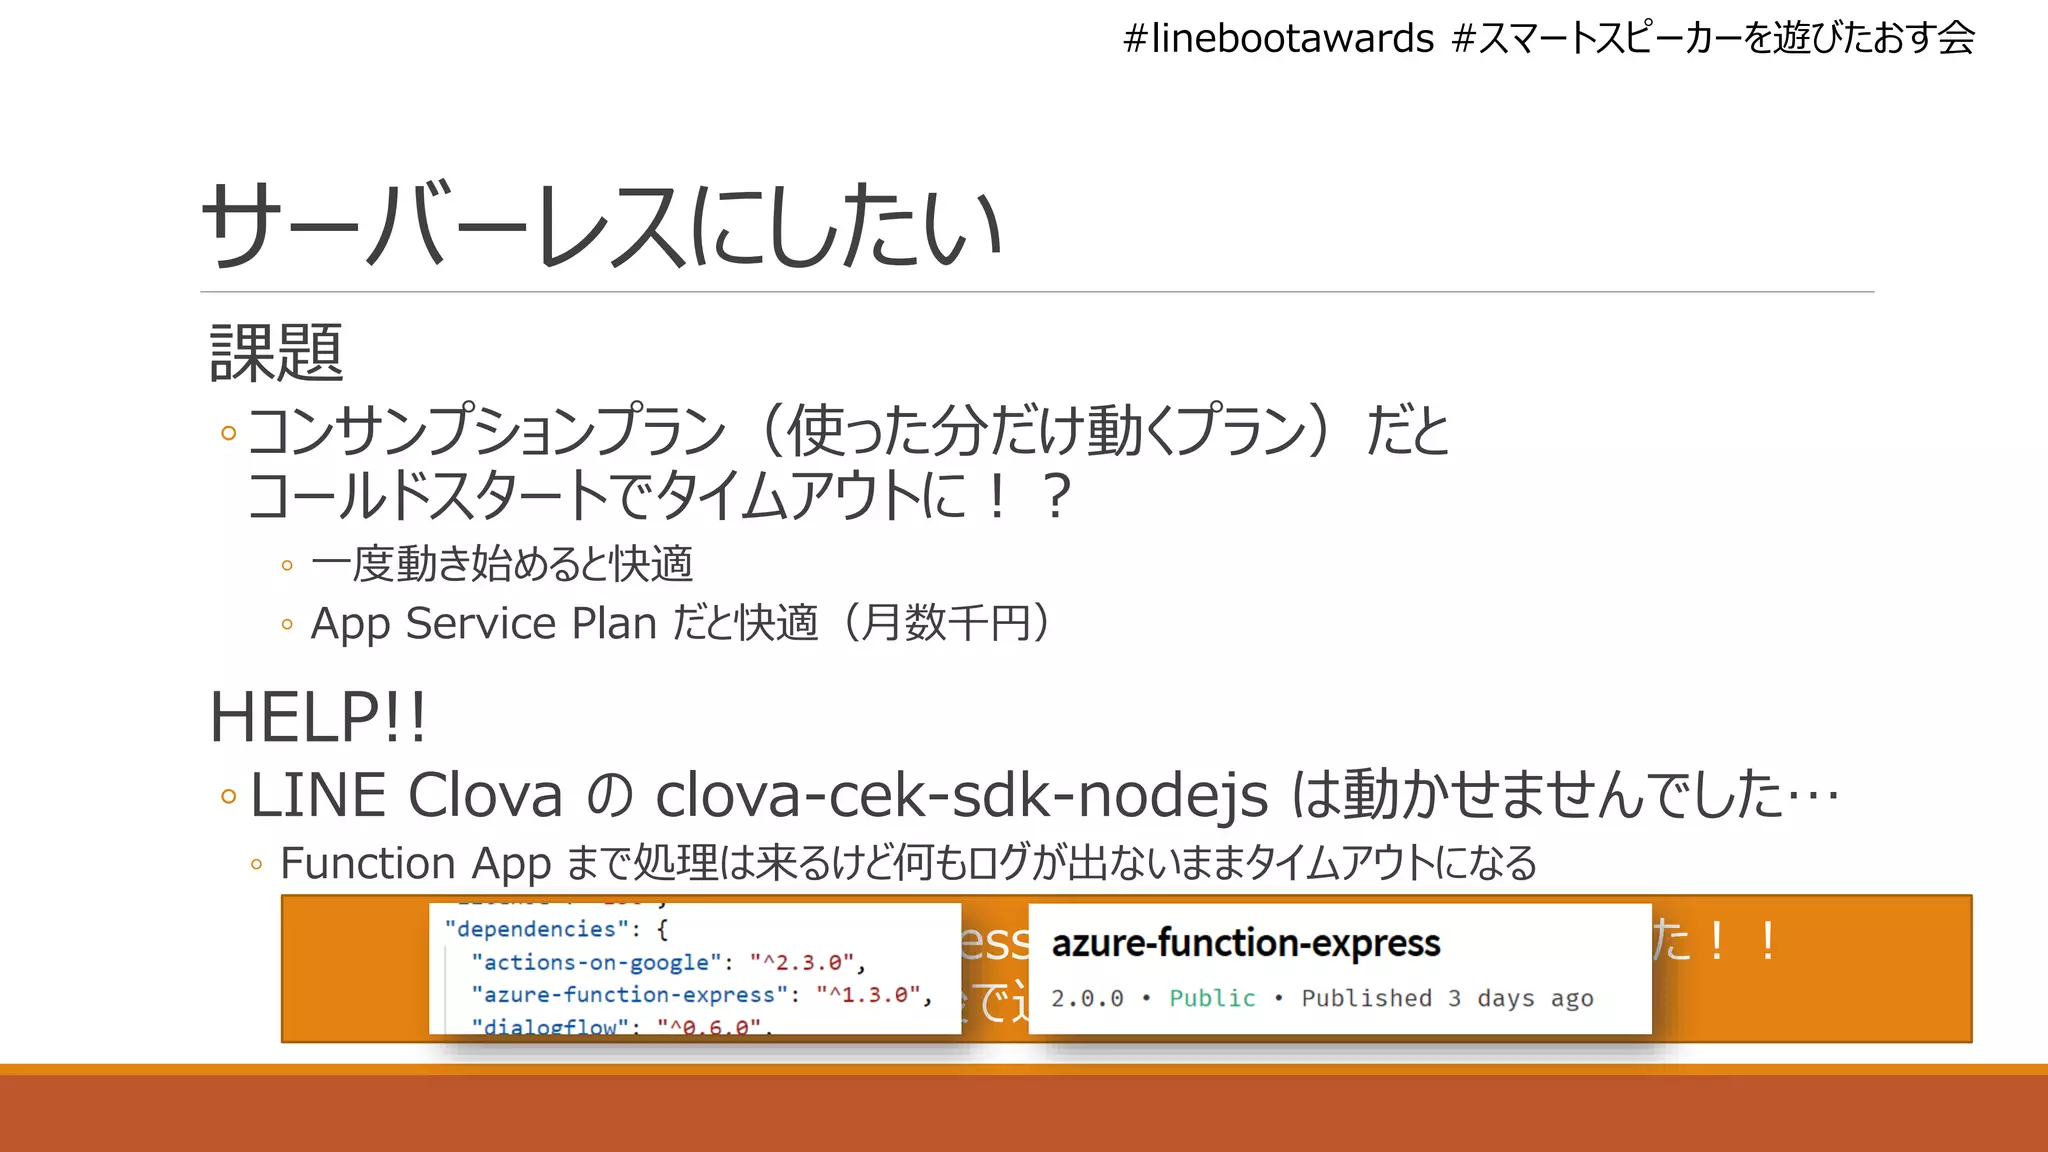
Task: Click the '"azure-function-express": "^1.3.0"' code line
Action: pos(701,995)
